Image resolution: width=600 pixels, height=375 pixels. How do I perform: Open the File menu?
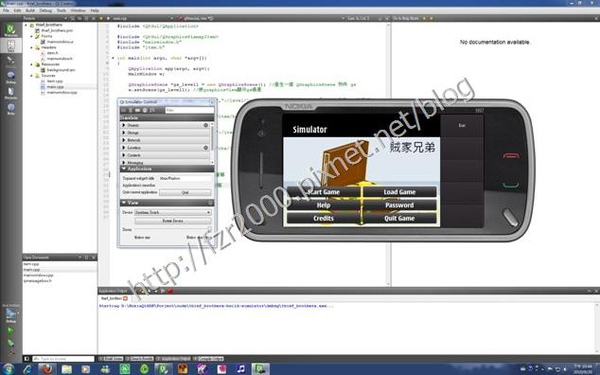click(x=6, y=11)
